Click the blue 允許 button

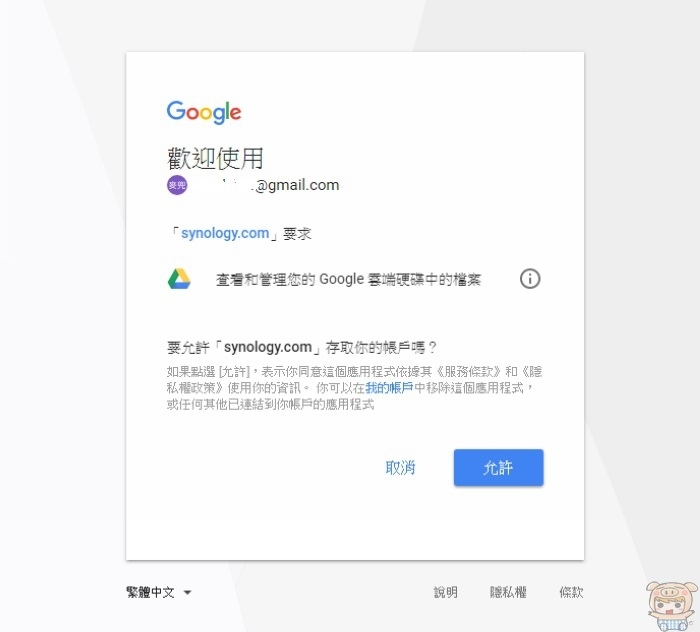498,467
